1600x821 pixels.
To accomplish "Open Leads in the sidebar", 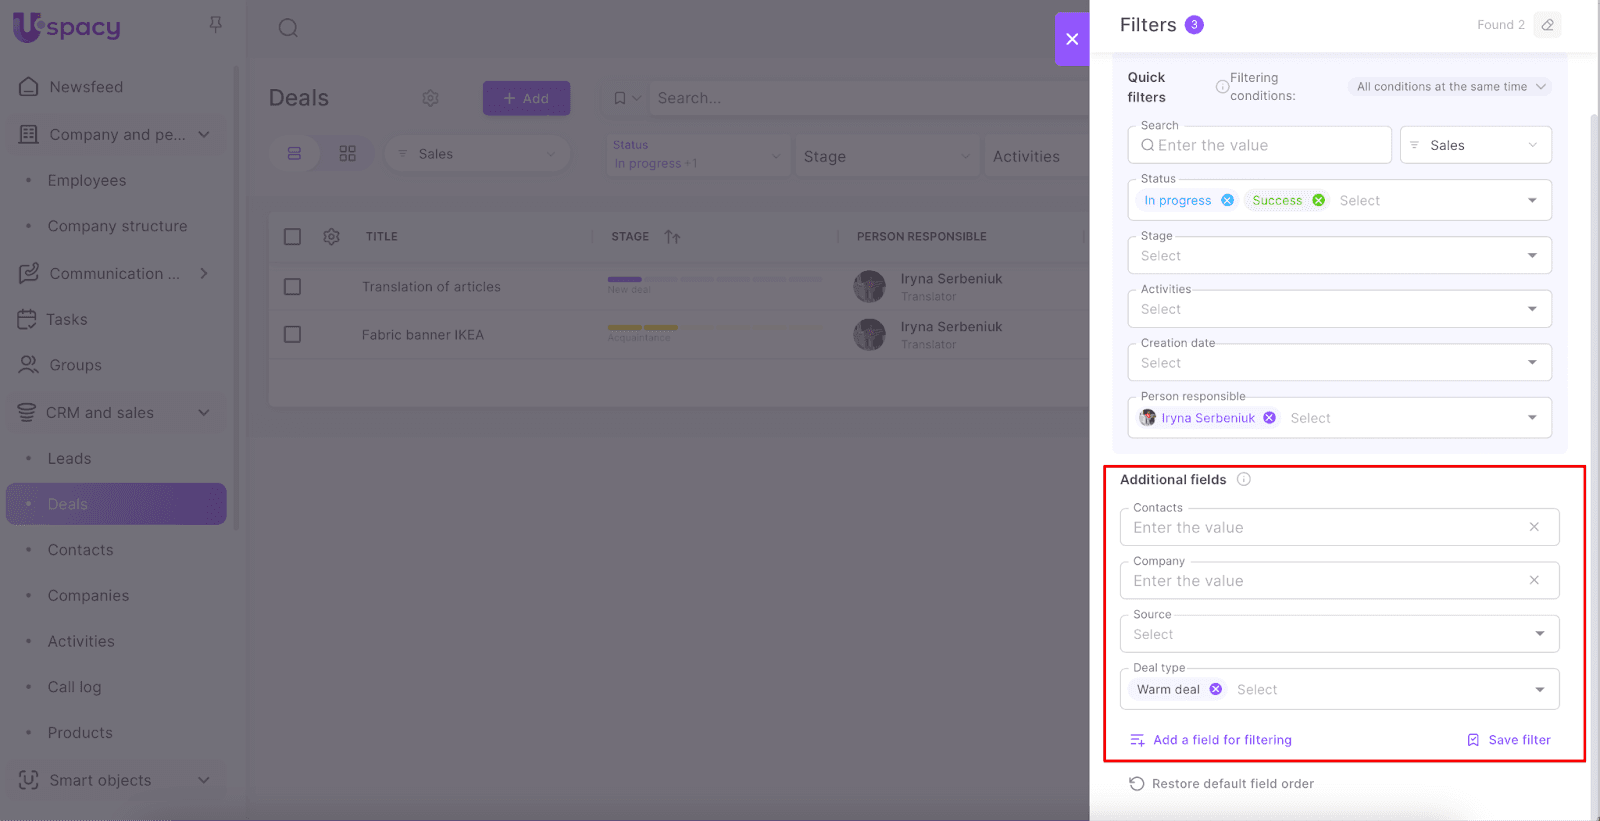I will point(69,458).
